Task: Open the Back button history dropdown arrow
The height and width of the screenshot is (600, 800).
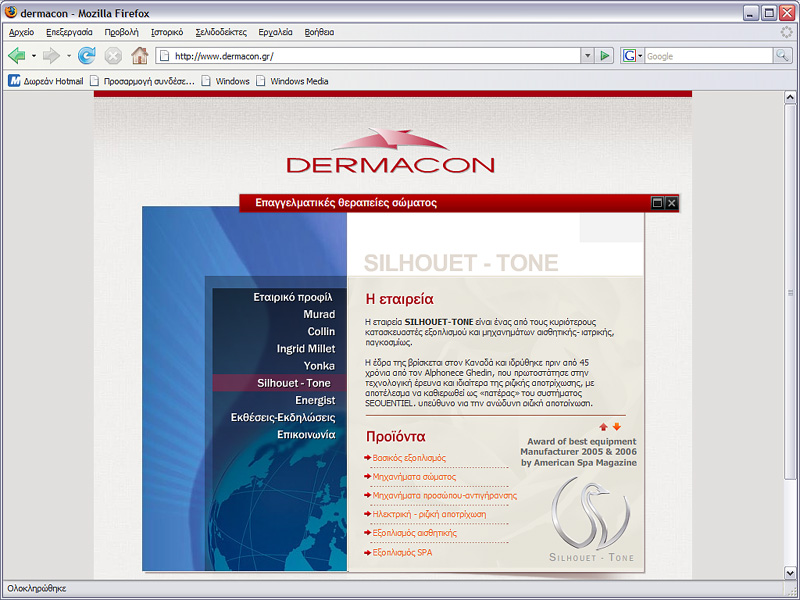Action: click(x=34, y=56)
